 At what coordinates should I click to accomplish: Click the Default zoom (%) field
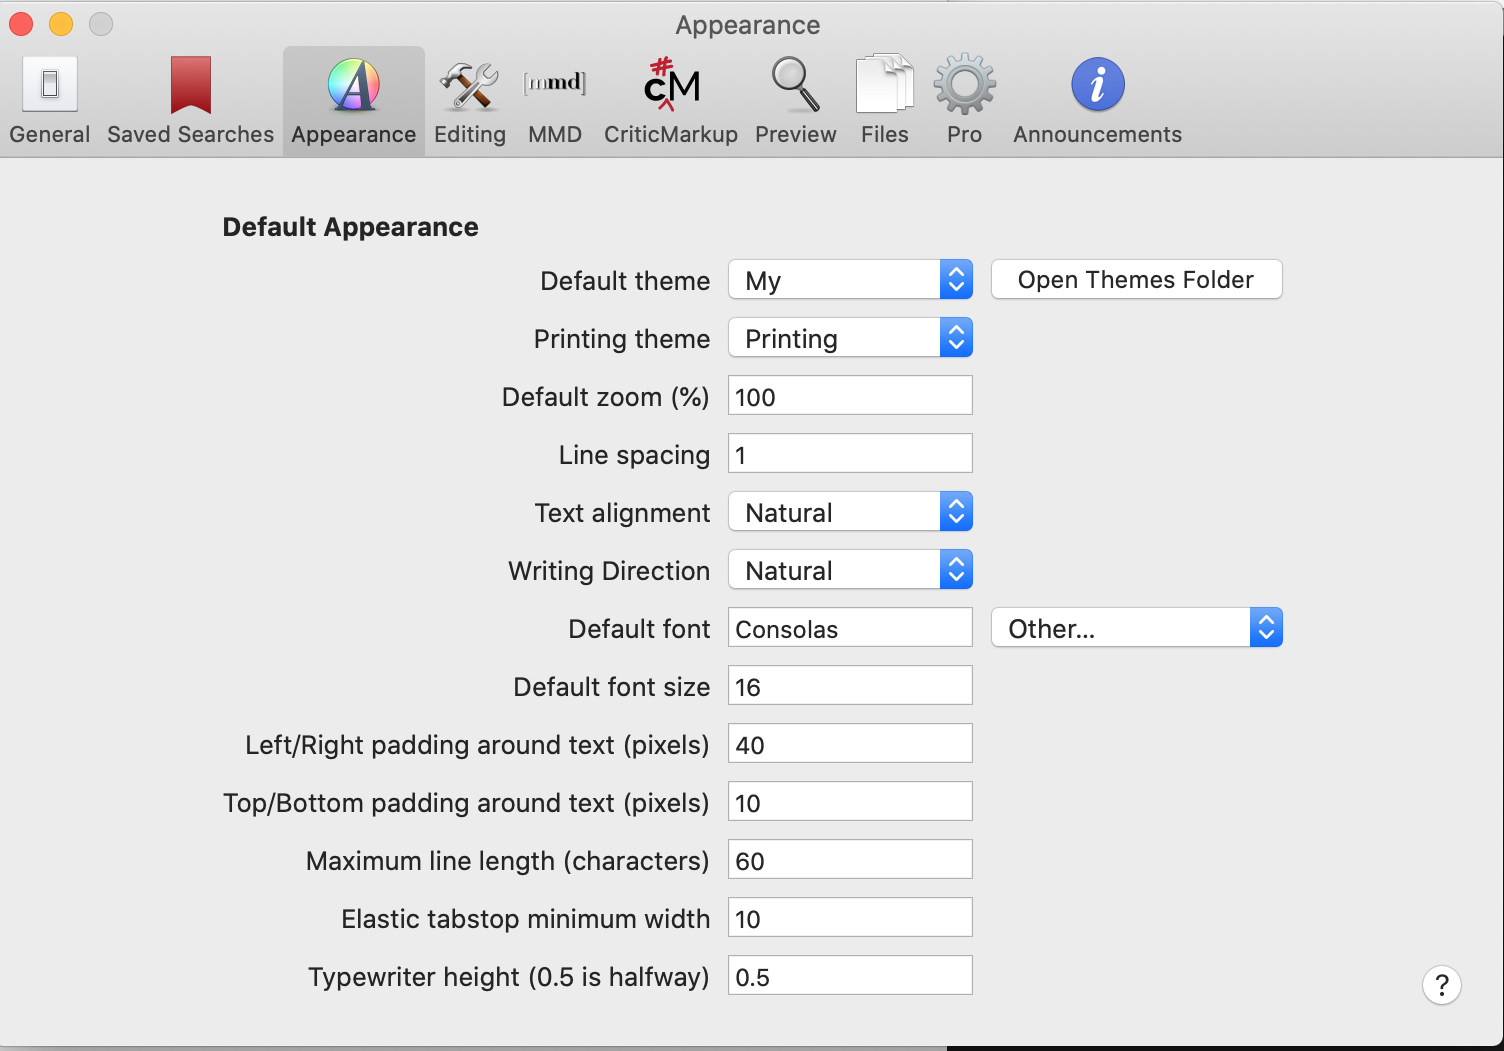coord(850,396)
